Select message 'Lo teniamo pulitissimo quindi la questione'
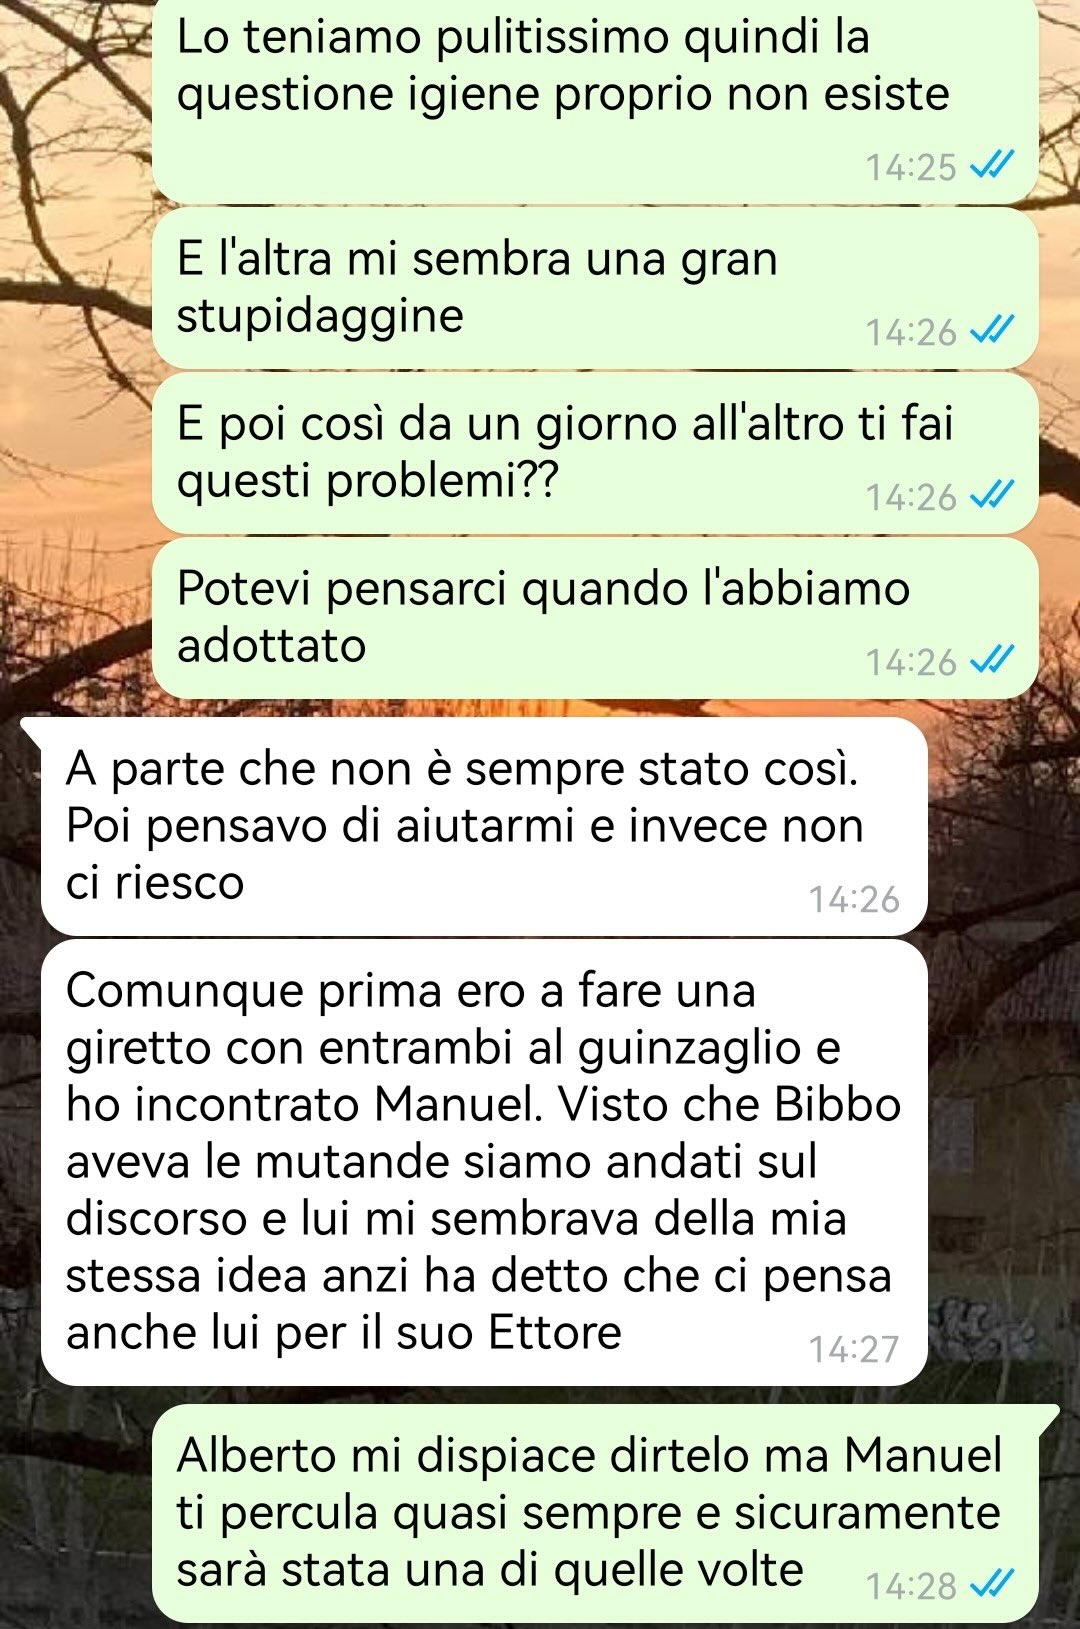The image size is (1080, 1629). pos(595,100)
